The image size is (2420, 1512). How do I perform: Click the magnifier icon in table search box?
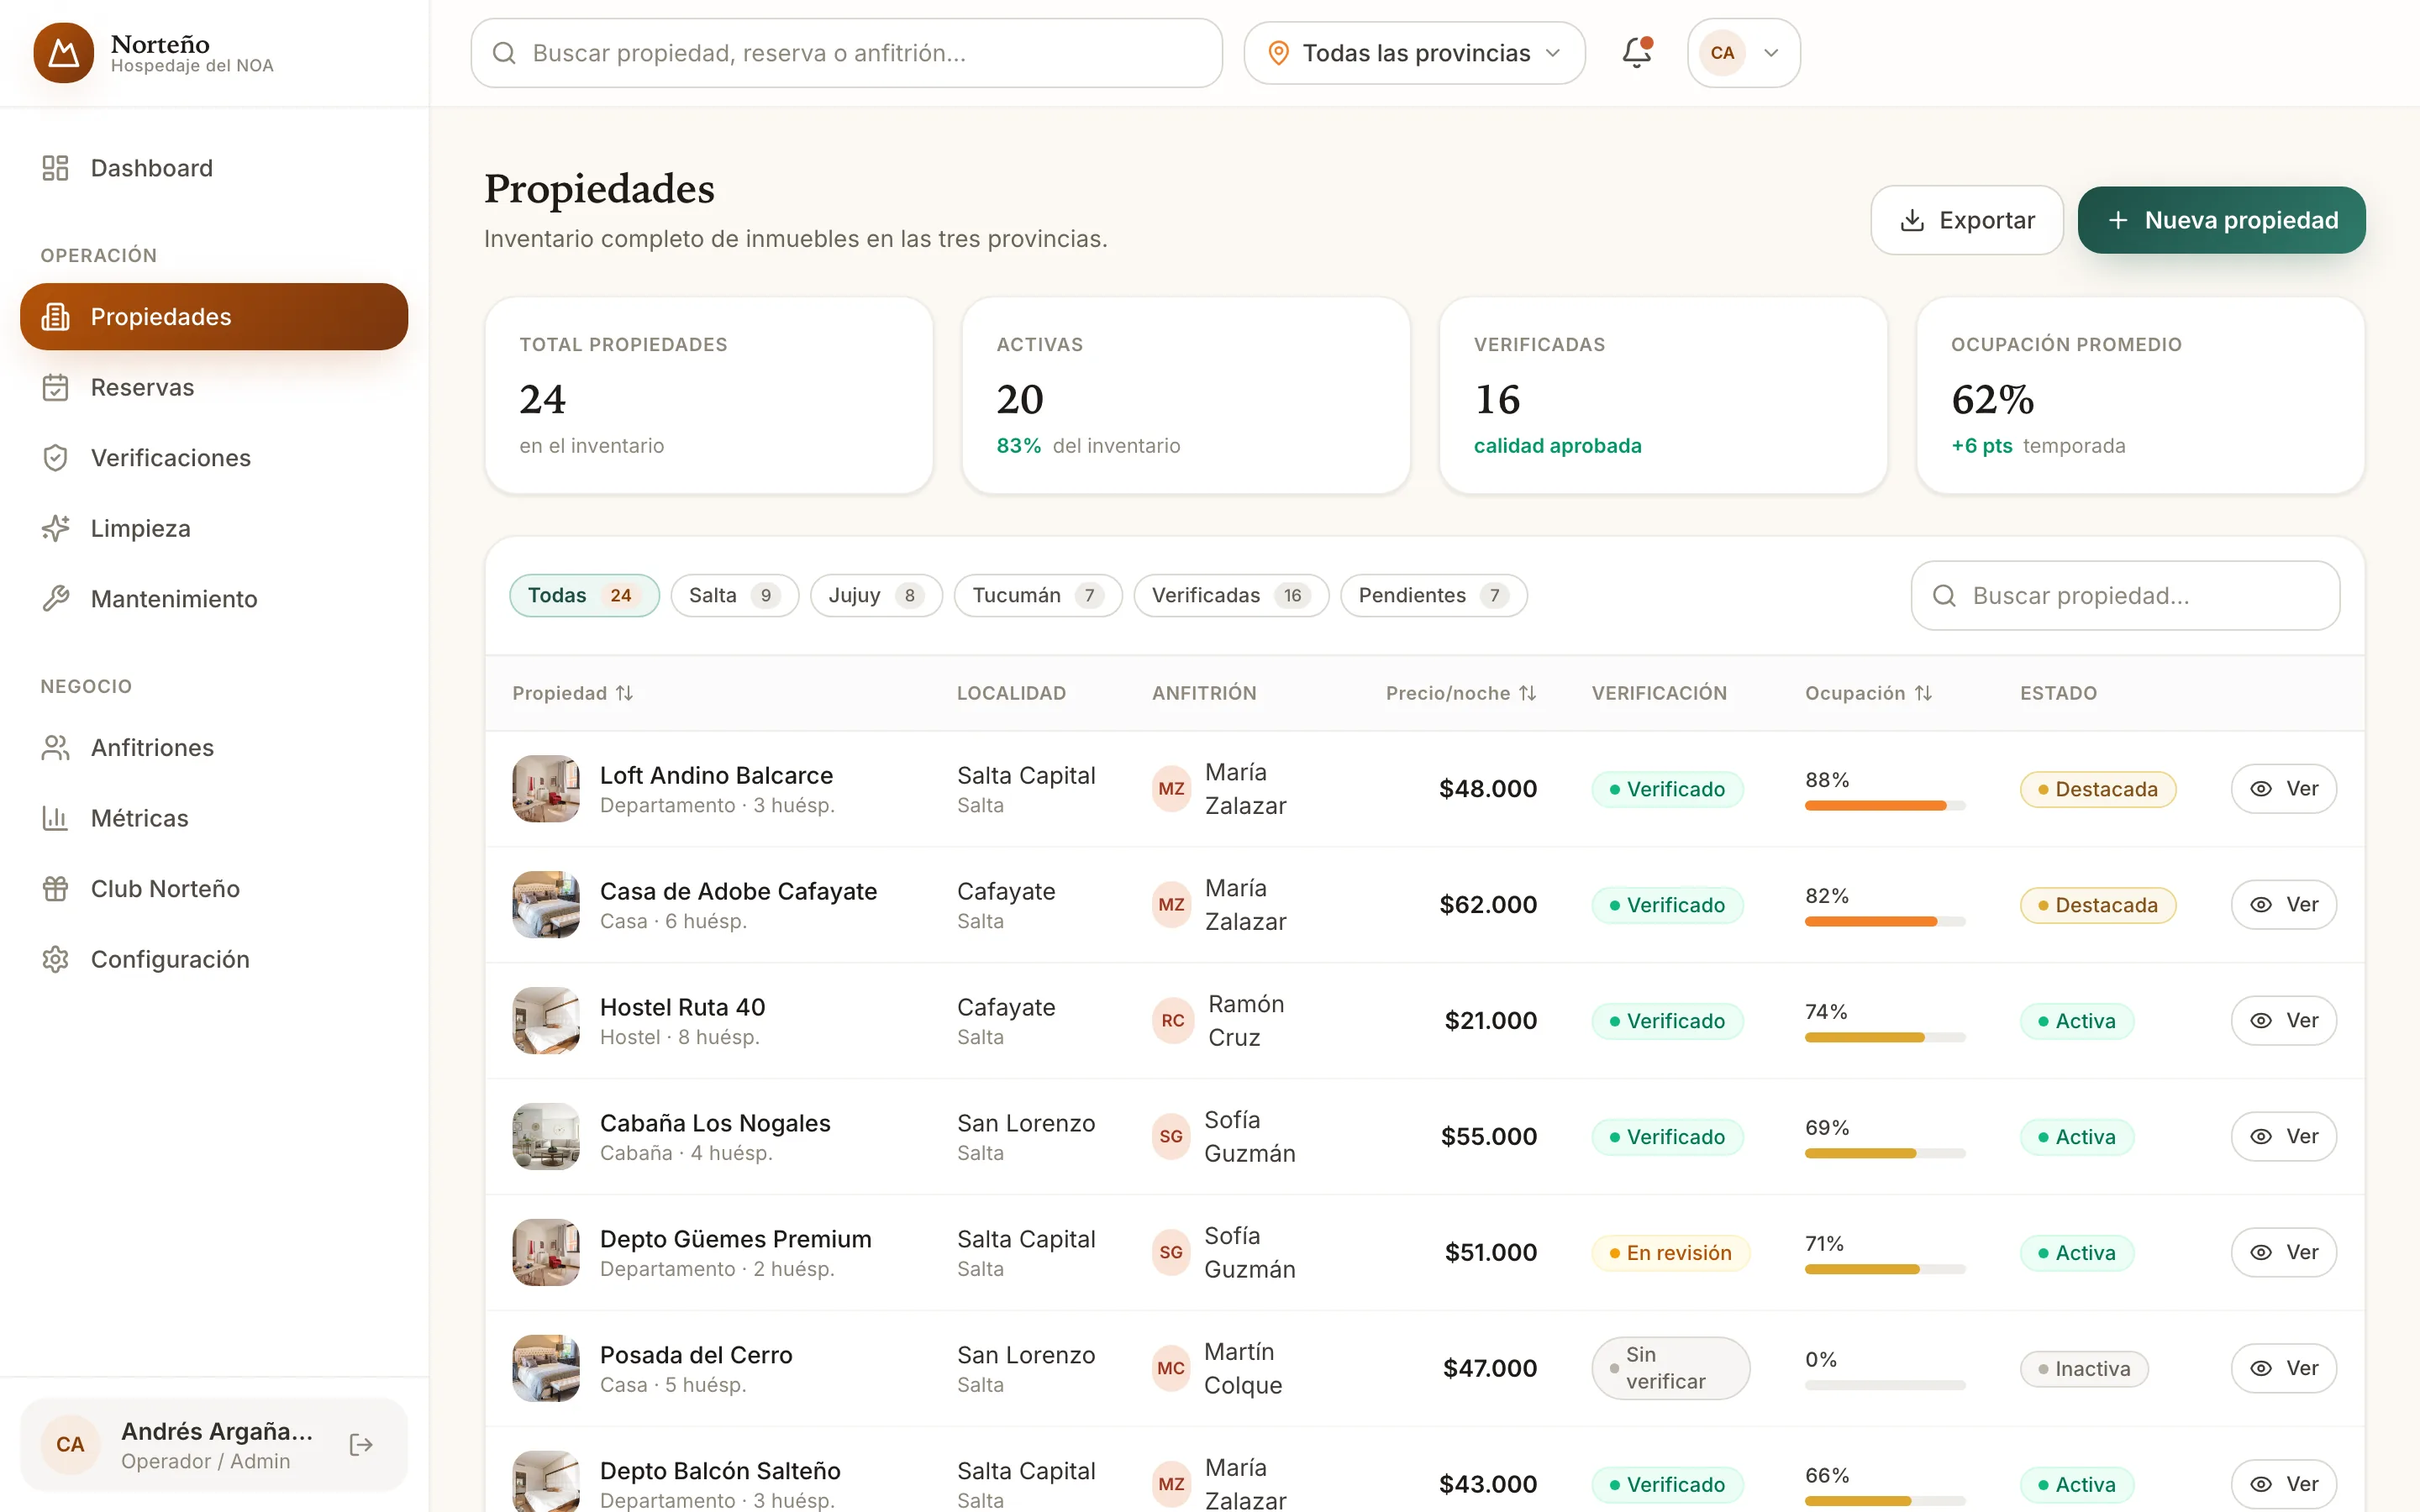[1944, 596]
